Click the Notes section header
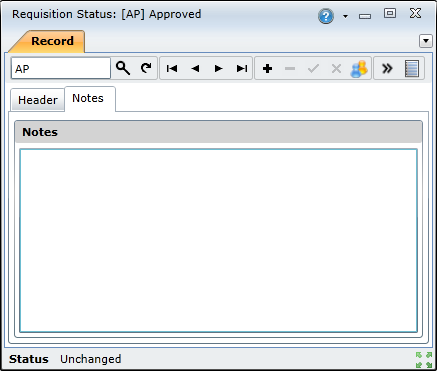437x371 pixels. point(218,132)
